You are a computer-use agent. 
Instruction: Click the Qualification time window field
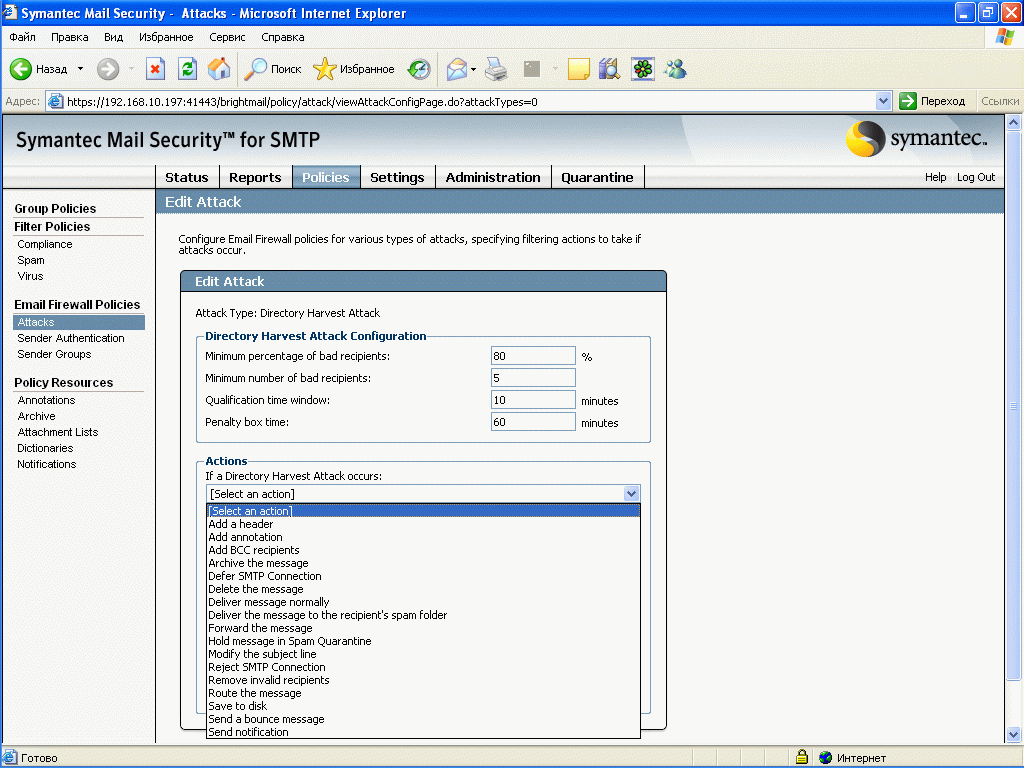pyautogui.click(x=533, y=400)
